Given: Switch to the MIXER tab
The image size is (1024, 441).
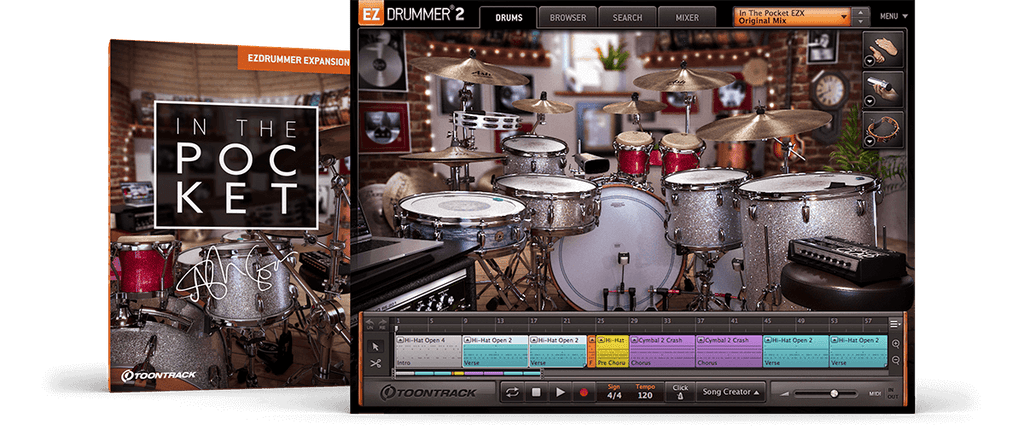Looking at the screenshot, I should click(686, 18).
